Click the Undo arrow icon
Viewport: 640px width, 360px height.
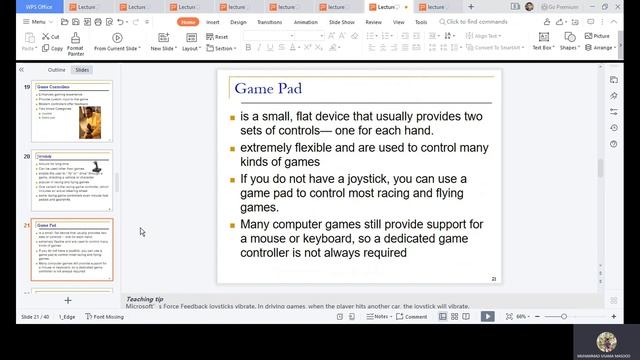(x=120, y=22)
